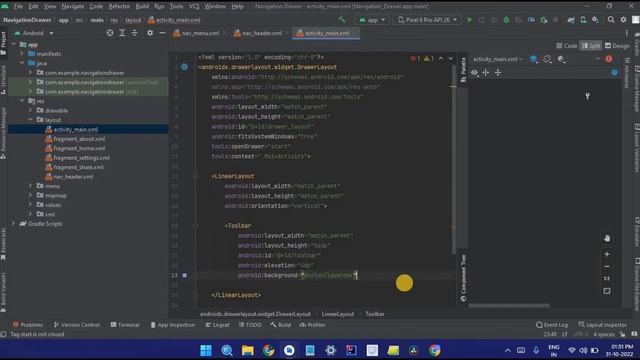640x360 pixels.
Task: Click the gutter class icon next to DrawerLayout
Action: (184, 67)
